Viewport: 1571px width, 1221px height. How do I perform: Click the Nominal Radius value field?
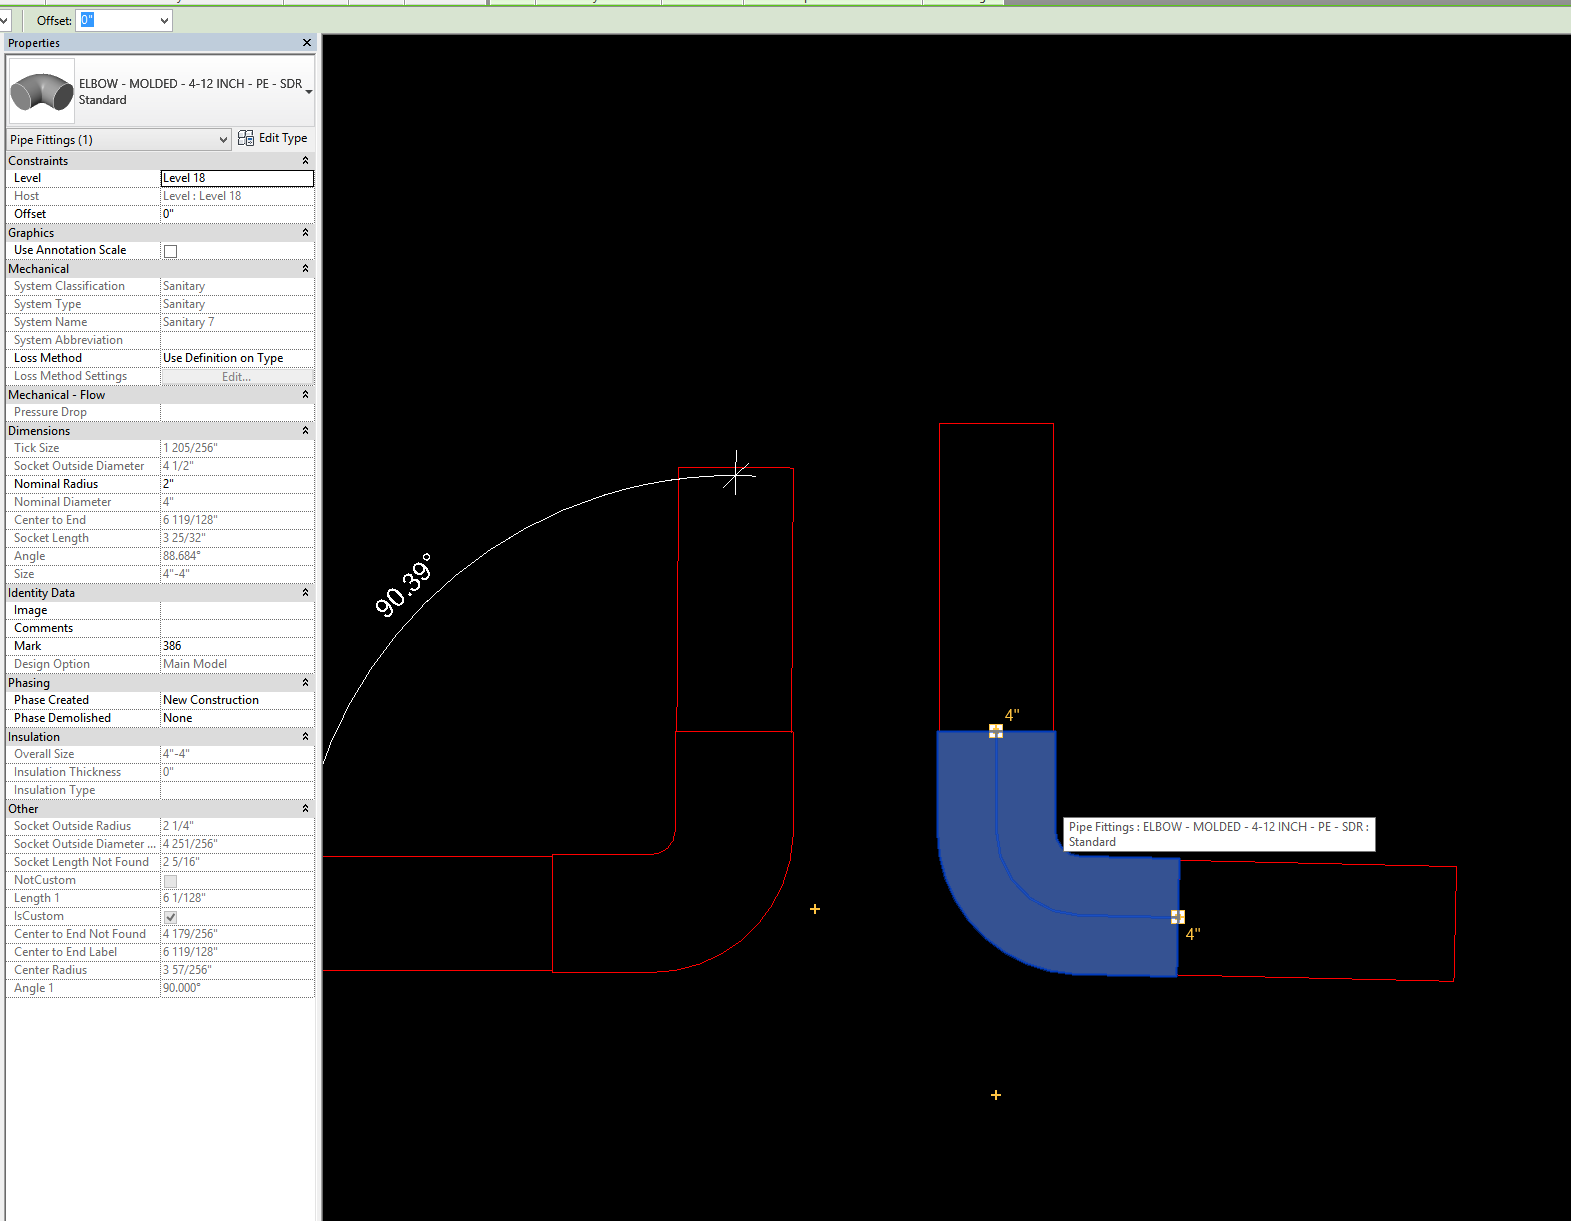point(237,484)
